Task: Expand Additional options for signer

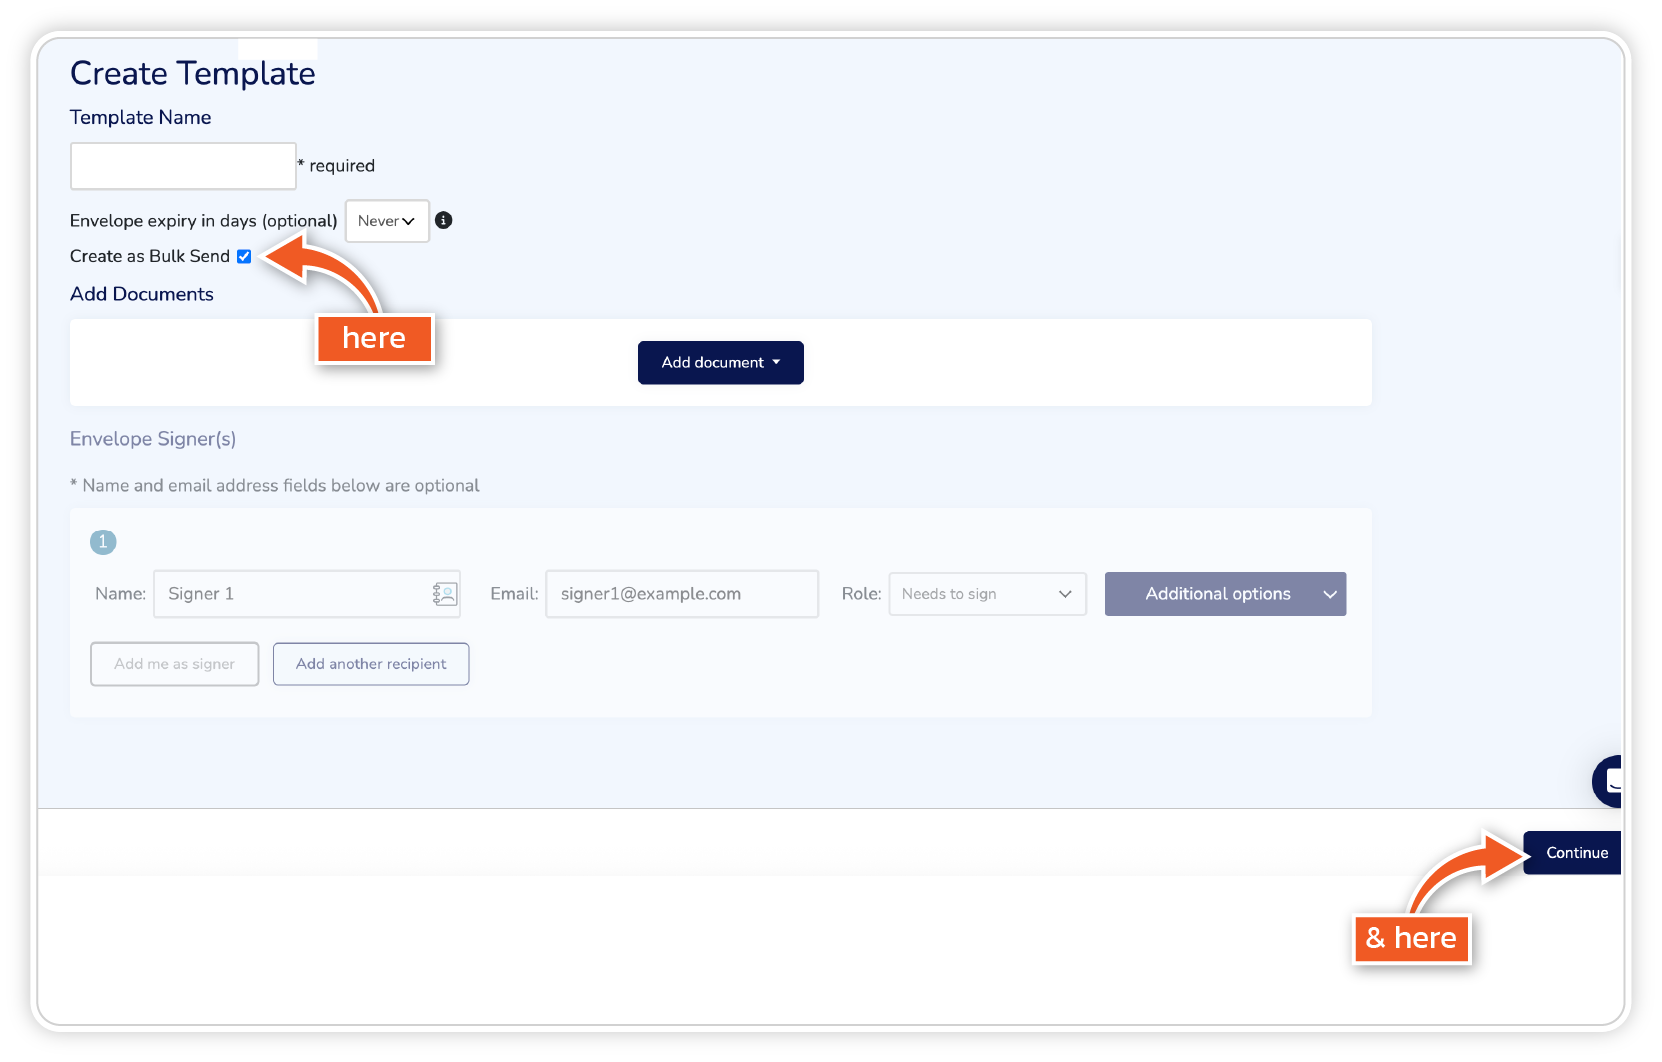Action: tap(1225, 594)
